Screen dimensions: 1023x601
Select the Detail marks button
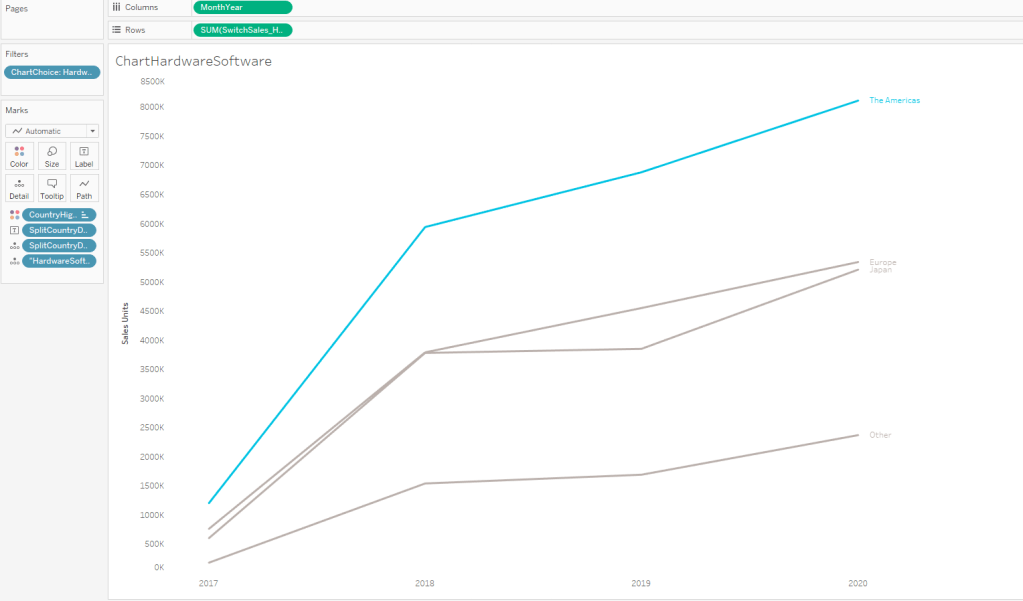tap(19, 189)
